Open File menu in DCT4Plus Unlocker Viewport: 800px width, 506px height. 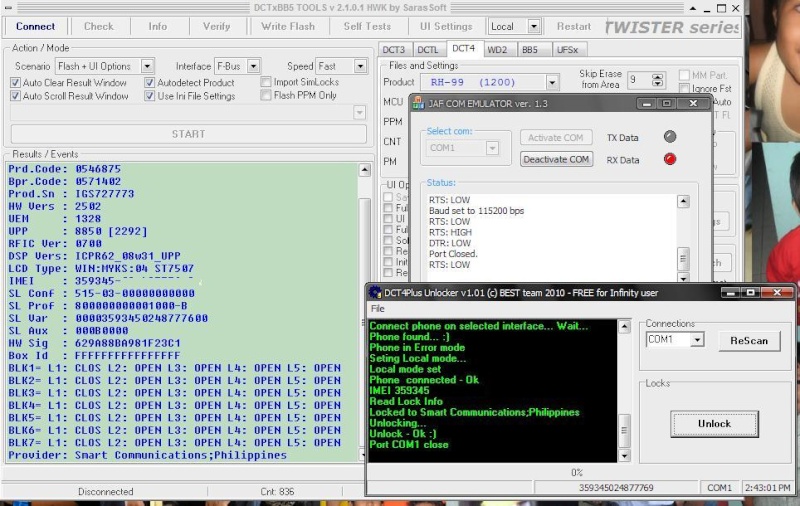click(378, 309)
